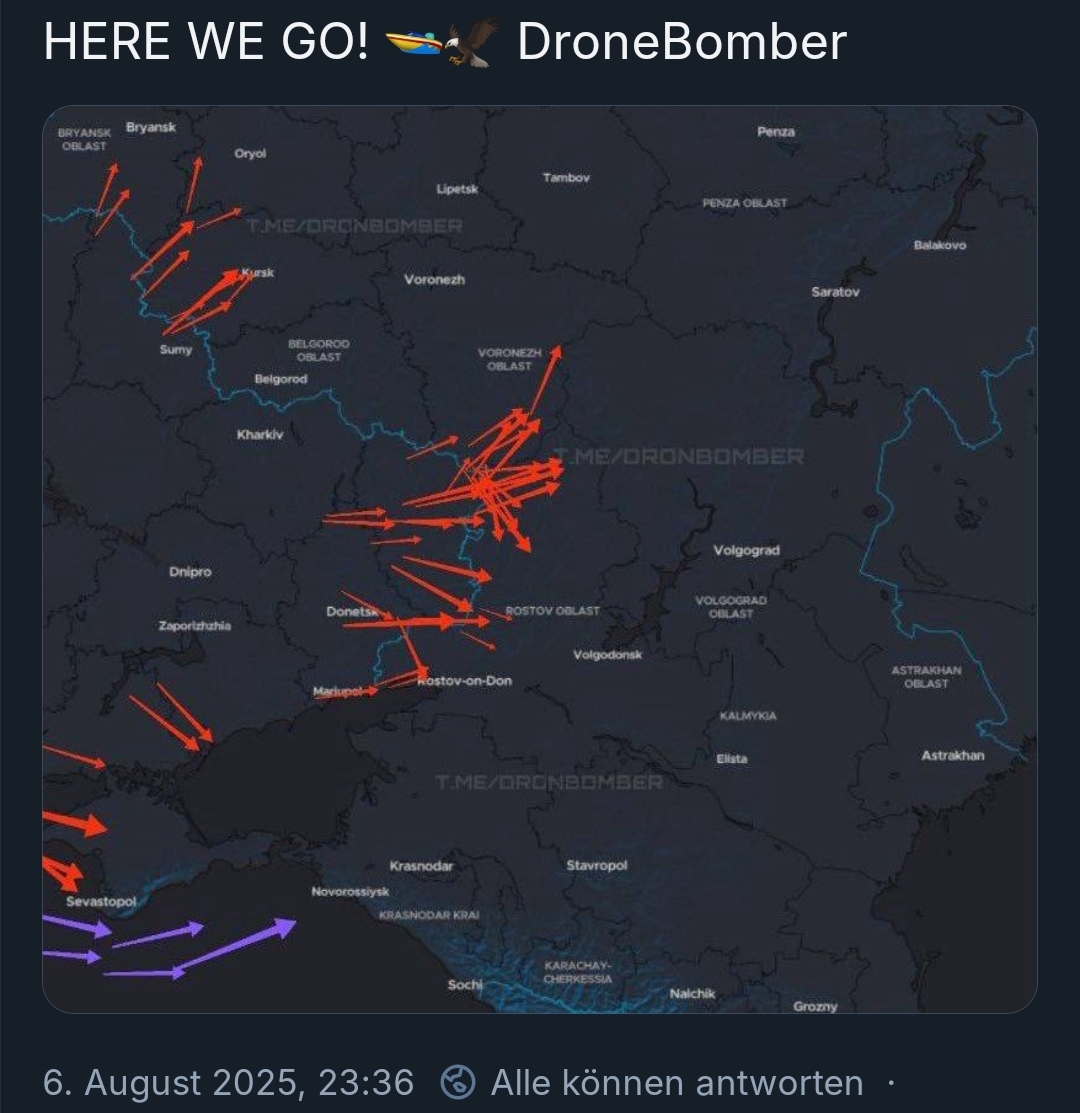Click the globe reply-settings icon
This screenshot has width=1080, height=1113.
tap(458, 1082)
